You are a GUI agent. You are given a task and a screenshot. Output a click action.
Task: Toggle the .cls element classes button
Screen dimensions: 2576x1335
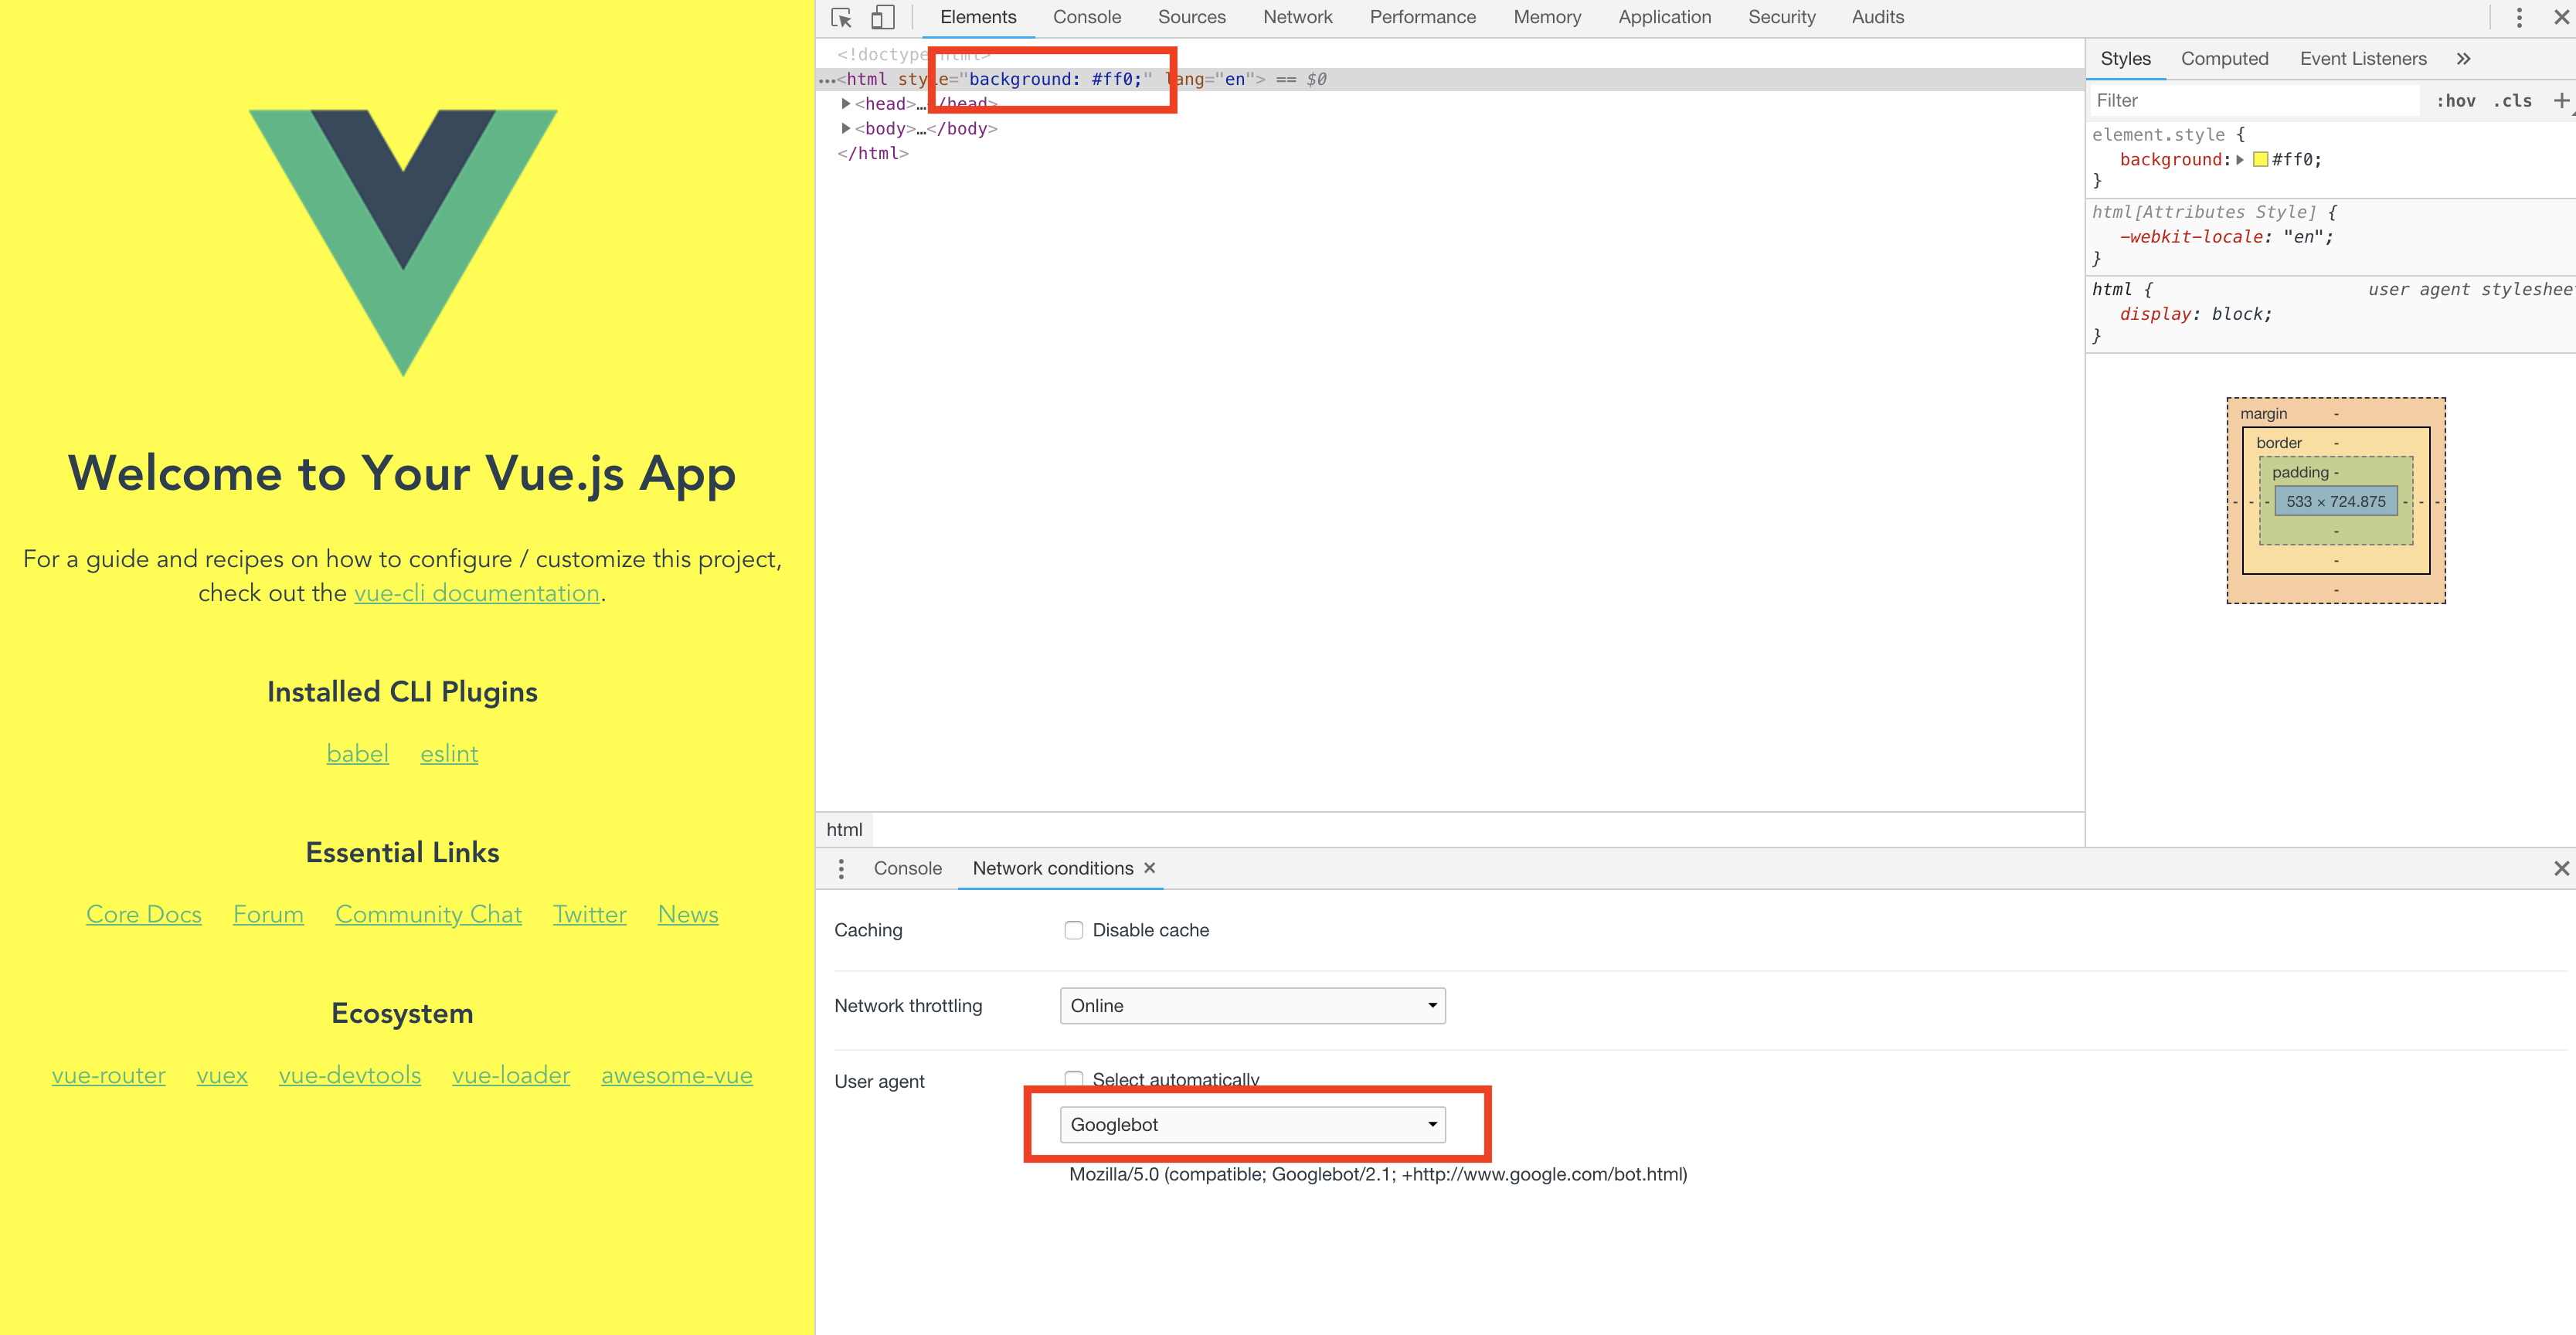coord(2513,101)
